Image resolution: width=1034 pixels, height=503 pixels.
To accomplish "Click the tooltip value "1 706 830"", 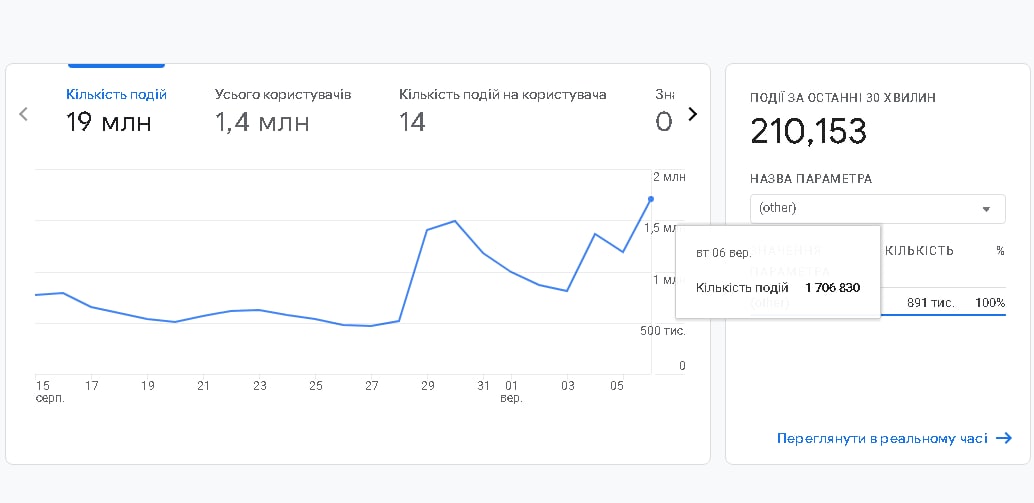I will coord(832,288).
